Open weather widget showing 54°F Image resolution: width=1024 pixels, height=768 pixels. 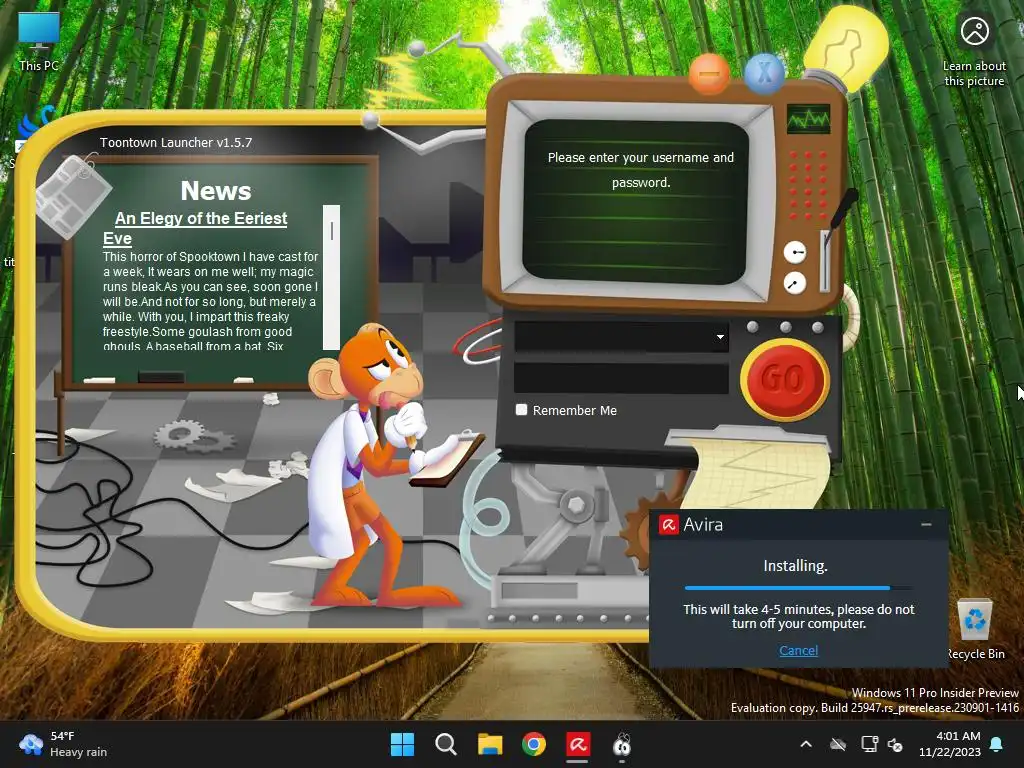pos(63,744)
